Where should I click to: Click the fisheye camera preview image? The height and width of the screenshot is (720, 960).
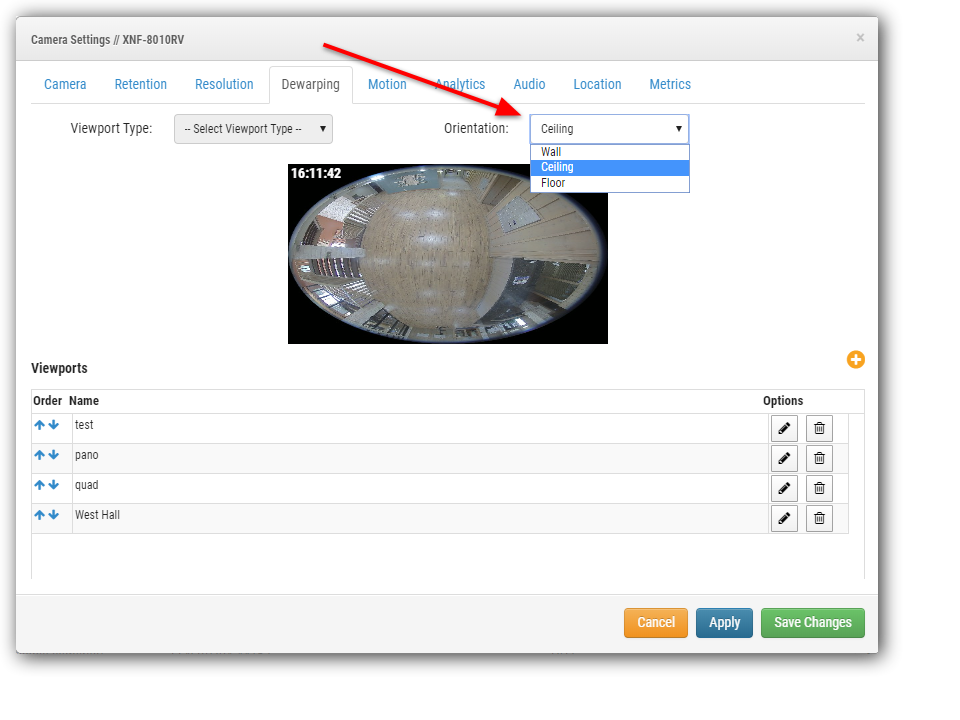pyautogui.click(x=448, y=253)
